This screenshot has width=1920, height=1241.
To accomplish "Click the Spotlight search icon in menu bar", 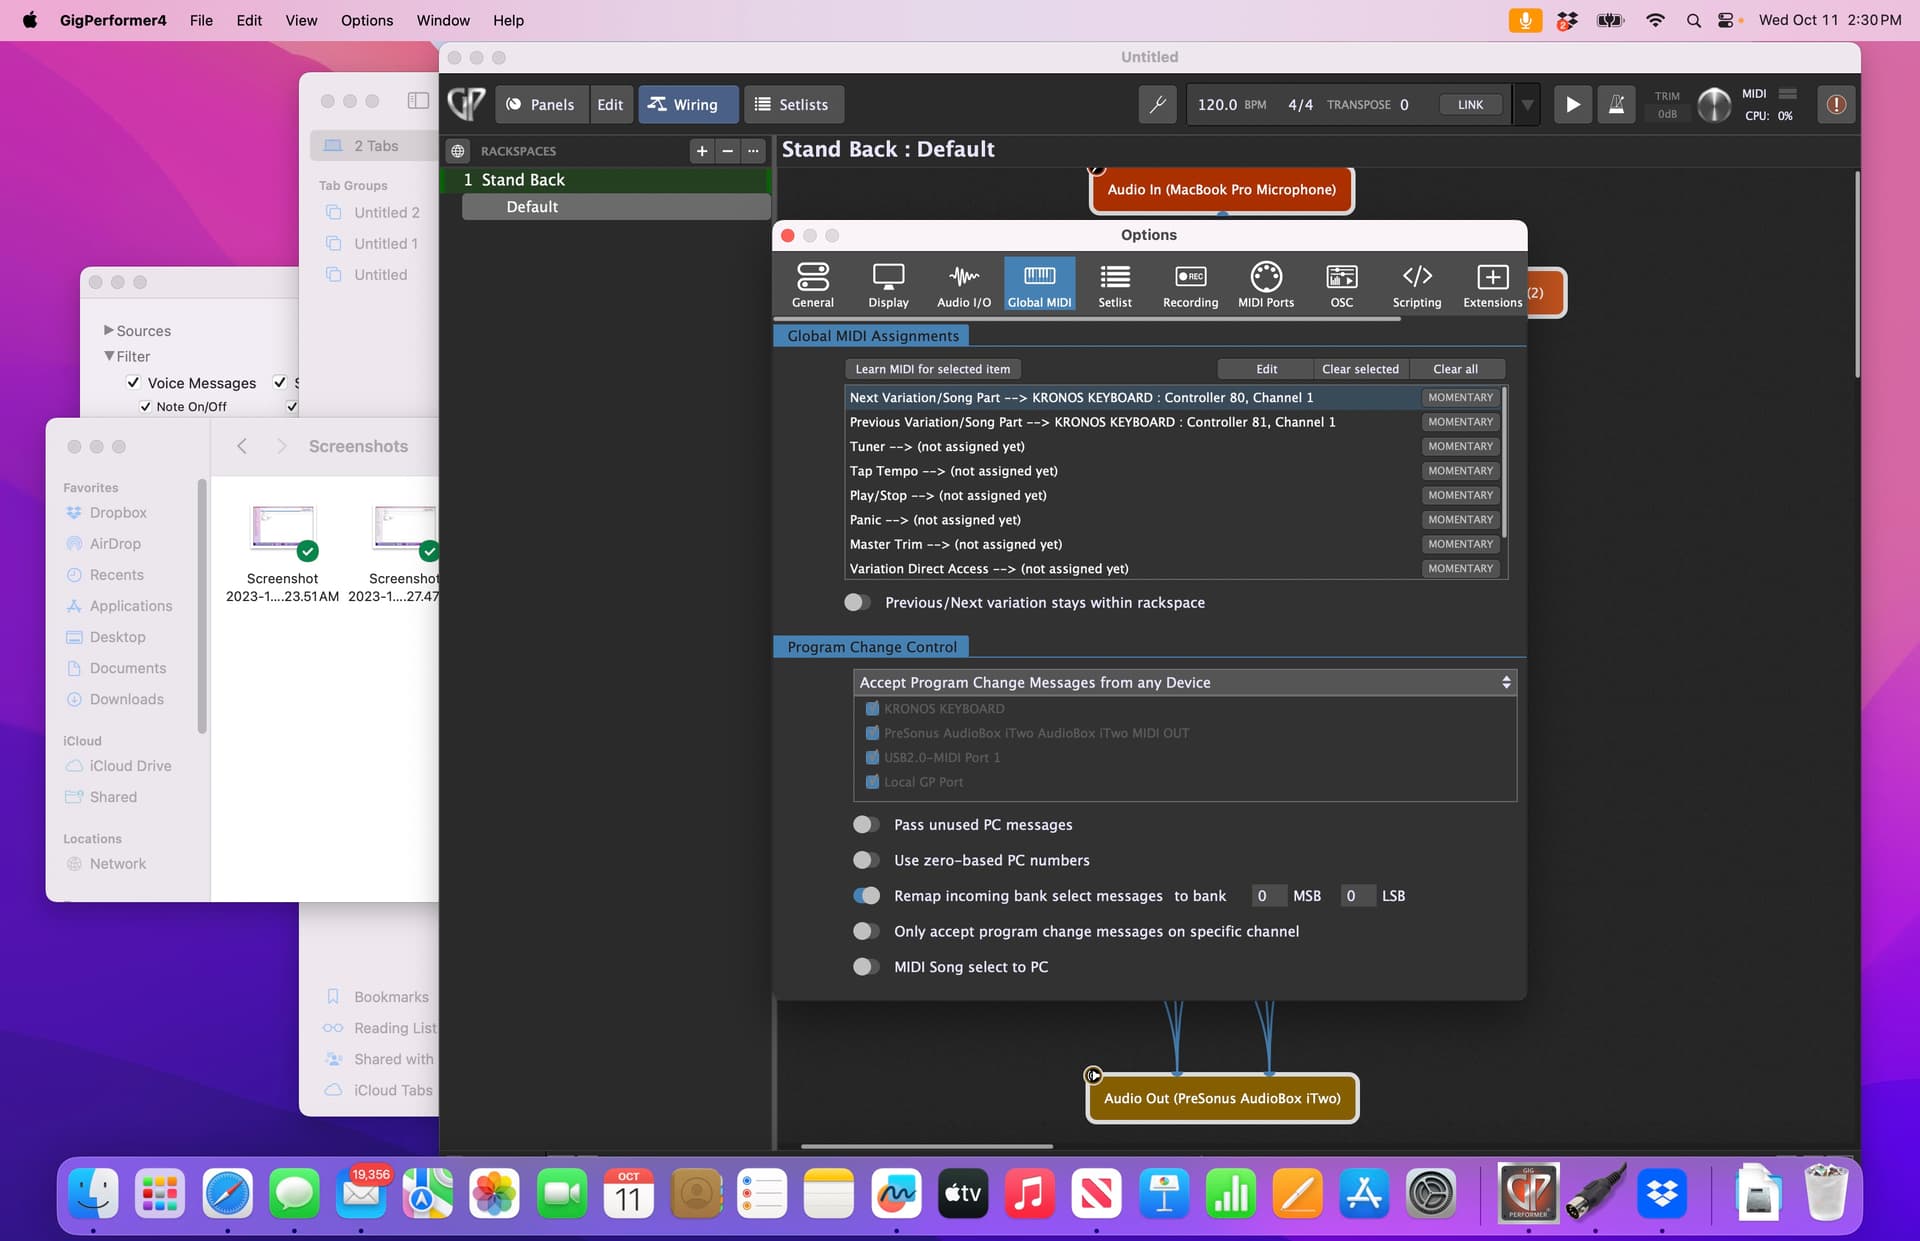I will click(1693, 20).
